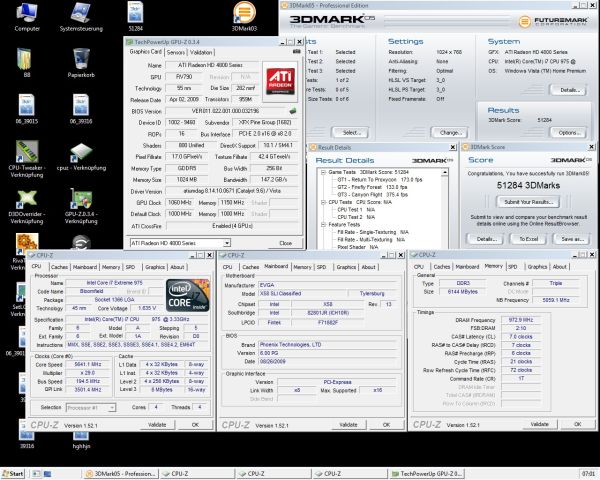600x480 pixels.
Task: Open the Processor #1 selection dropdown
Action: pyautogui.click(x=112, y=408)
